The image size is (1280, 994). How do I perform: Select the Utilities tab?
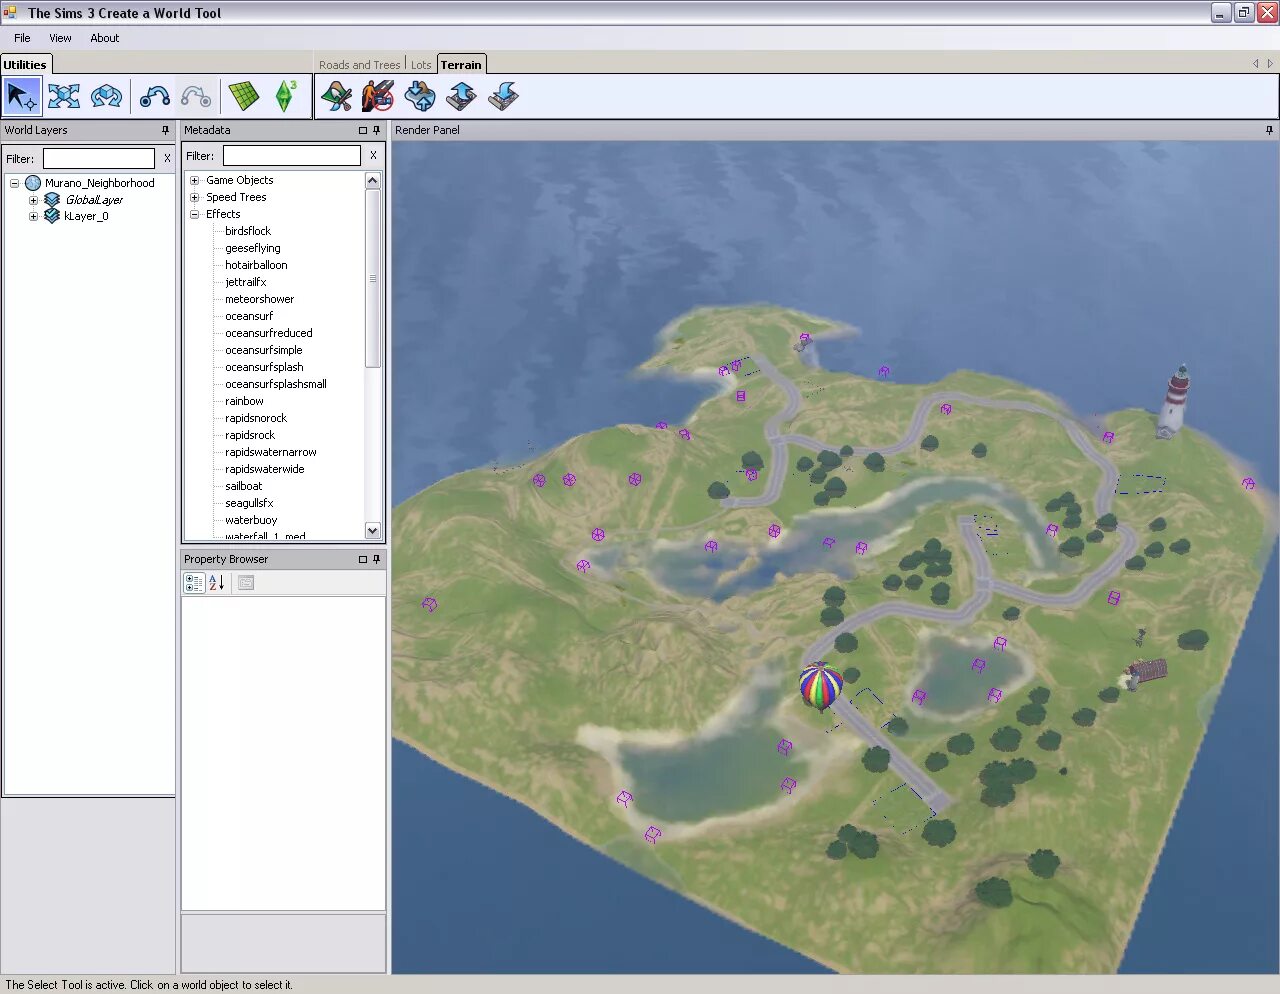tap(25, 64)
